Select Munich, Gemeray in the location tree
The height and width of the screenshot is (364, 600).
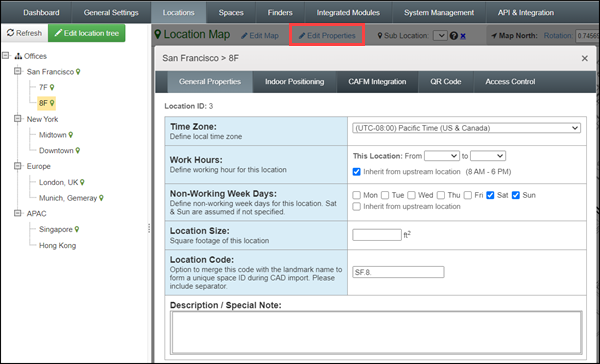(68, 198)
